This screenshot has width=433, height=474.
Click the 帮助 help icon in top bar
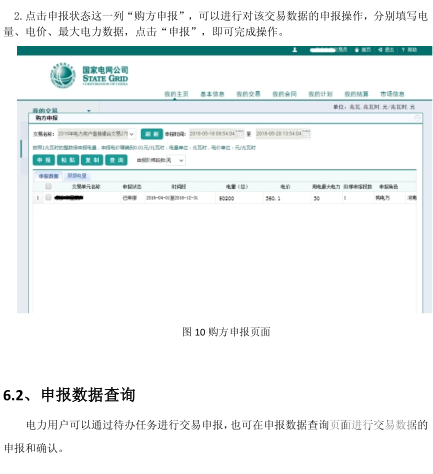click(x=403, y=50)
